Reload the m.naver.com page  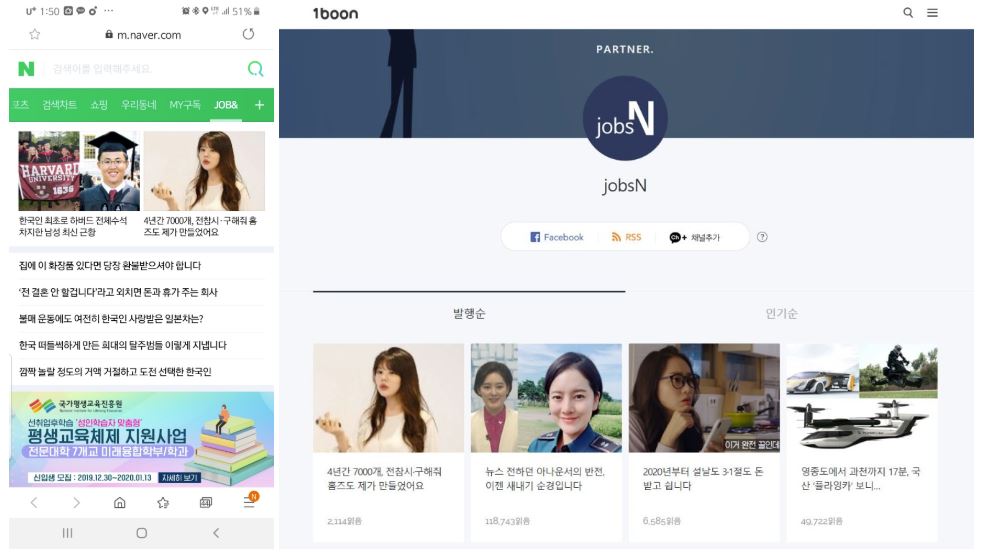pyautogui.click(x=248, y=34)
